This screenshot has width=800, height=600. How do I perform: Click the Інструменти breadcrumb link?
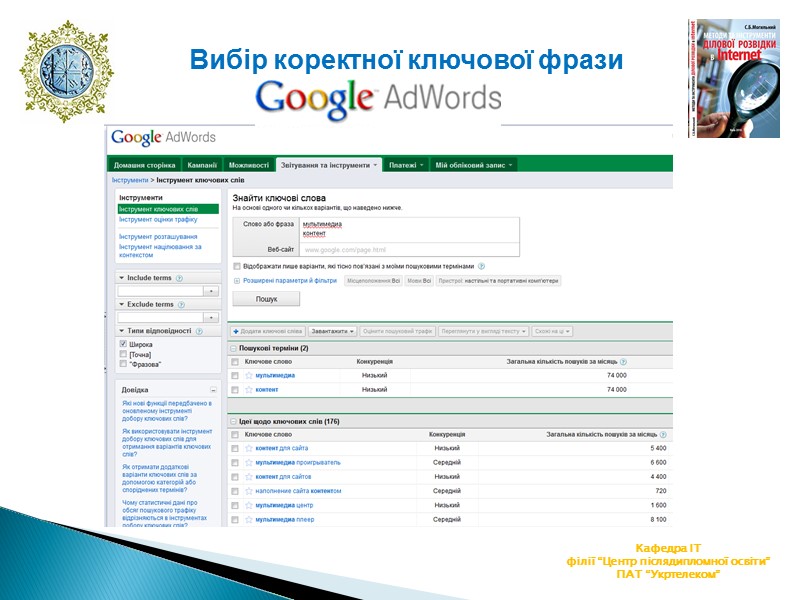130,180
